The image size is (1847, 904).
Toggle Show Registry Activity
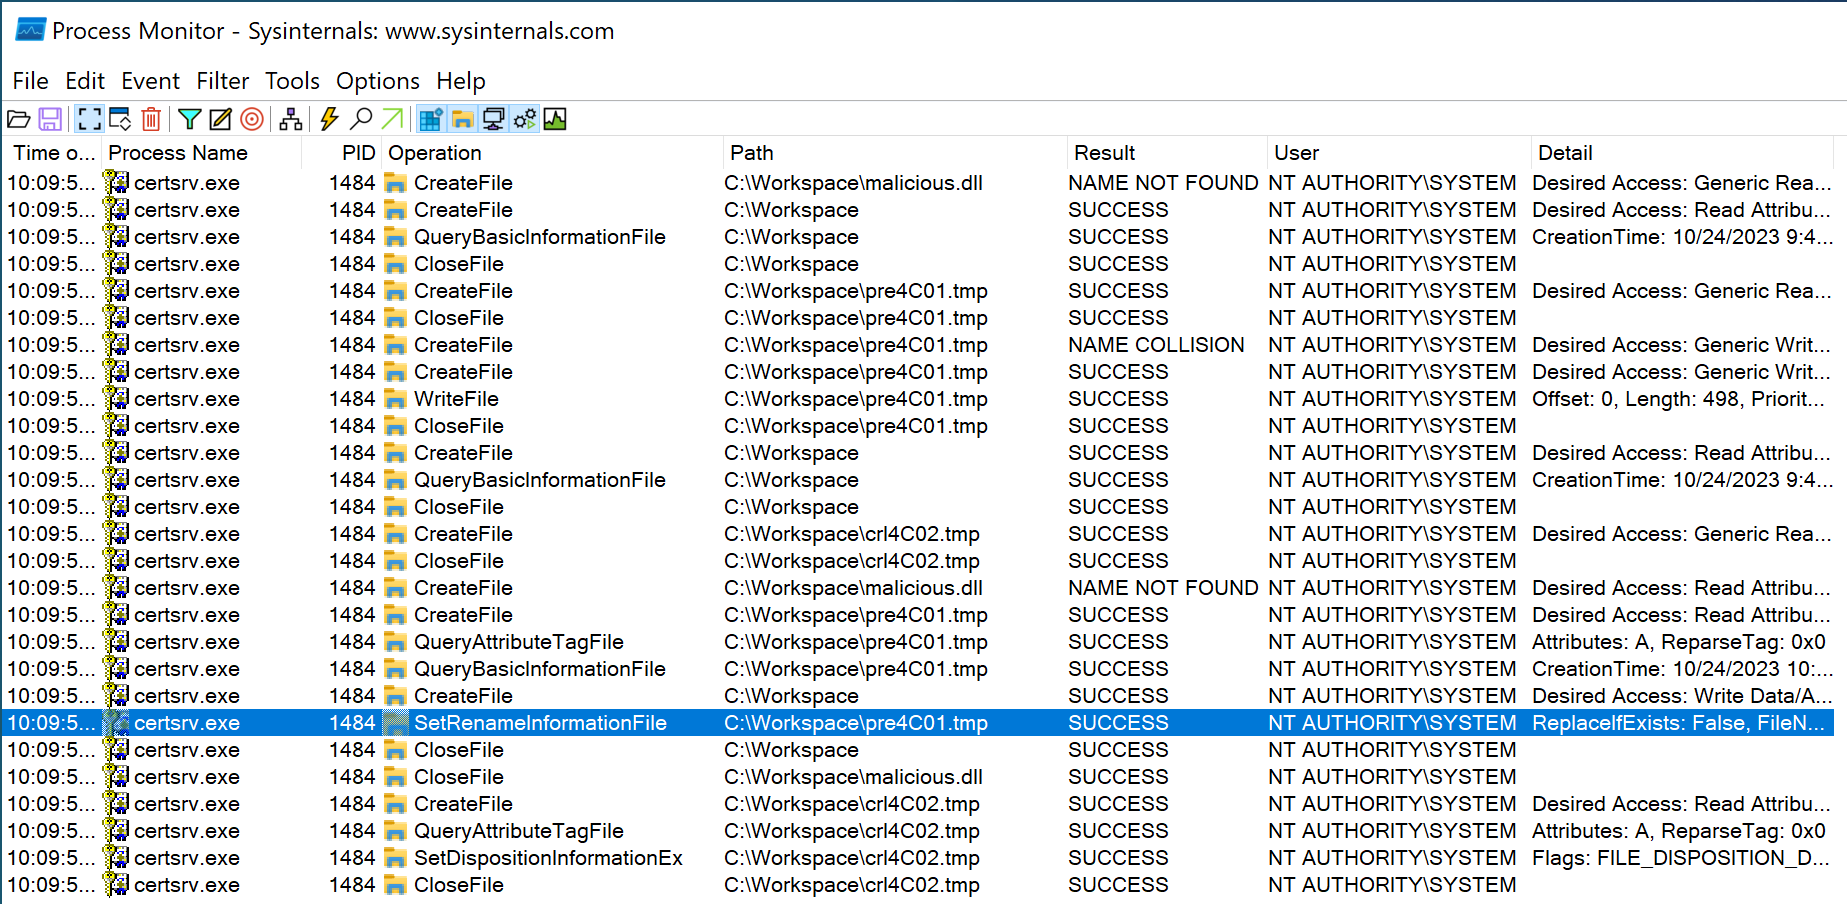[x=431, y=120]
